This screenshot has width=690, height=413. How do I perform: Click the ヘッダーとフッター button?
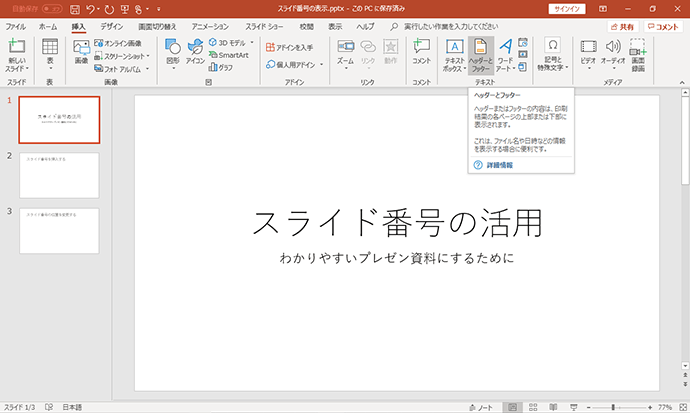[481, 55]
